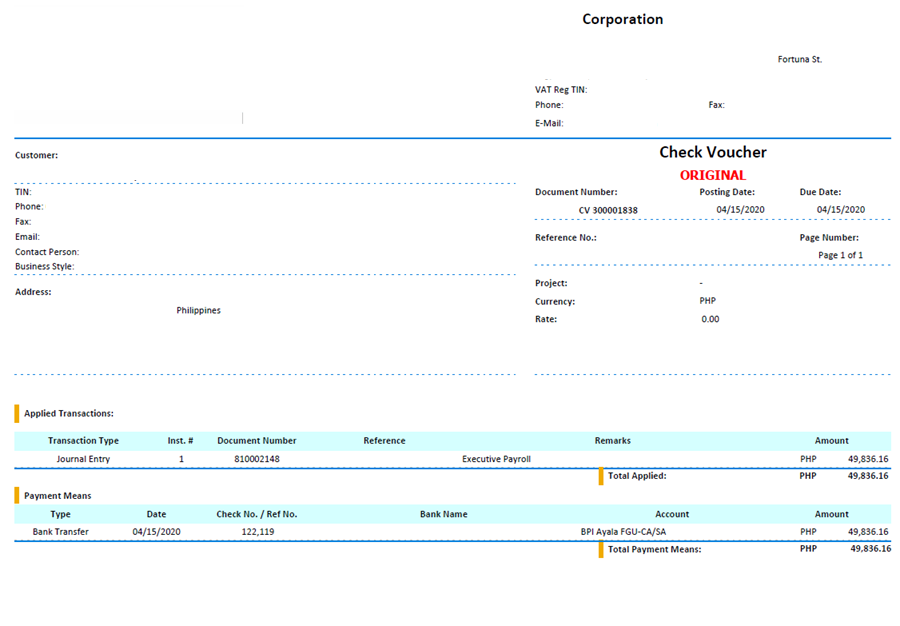The height and width of the screenshot is (626, 900).
Task: Click the Total Applied label
Action: [637, 476]
